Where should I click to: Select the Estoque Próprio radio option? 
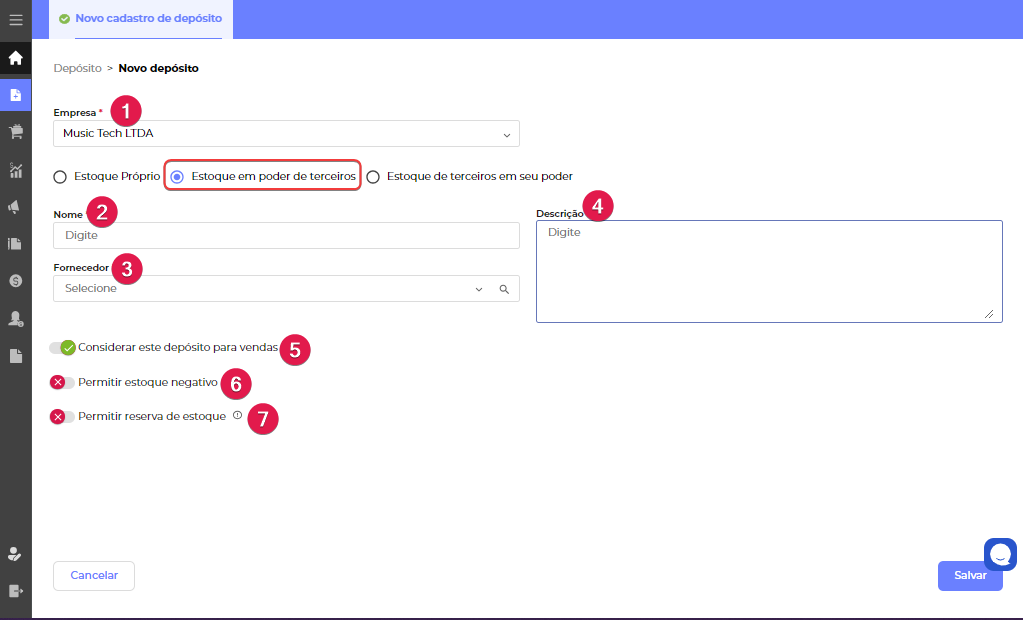pos(60,177)
